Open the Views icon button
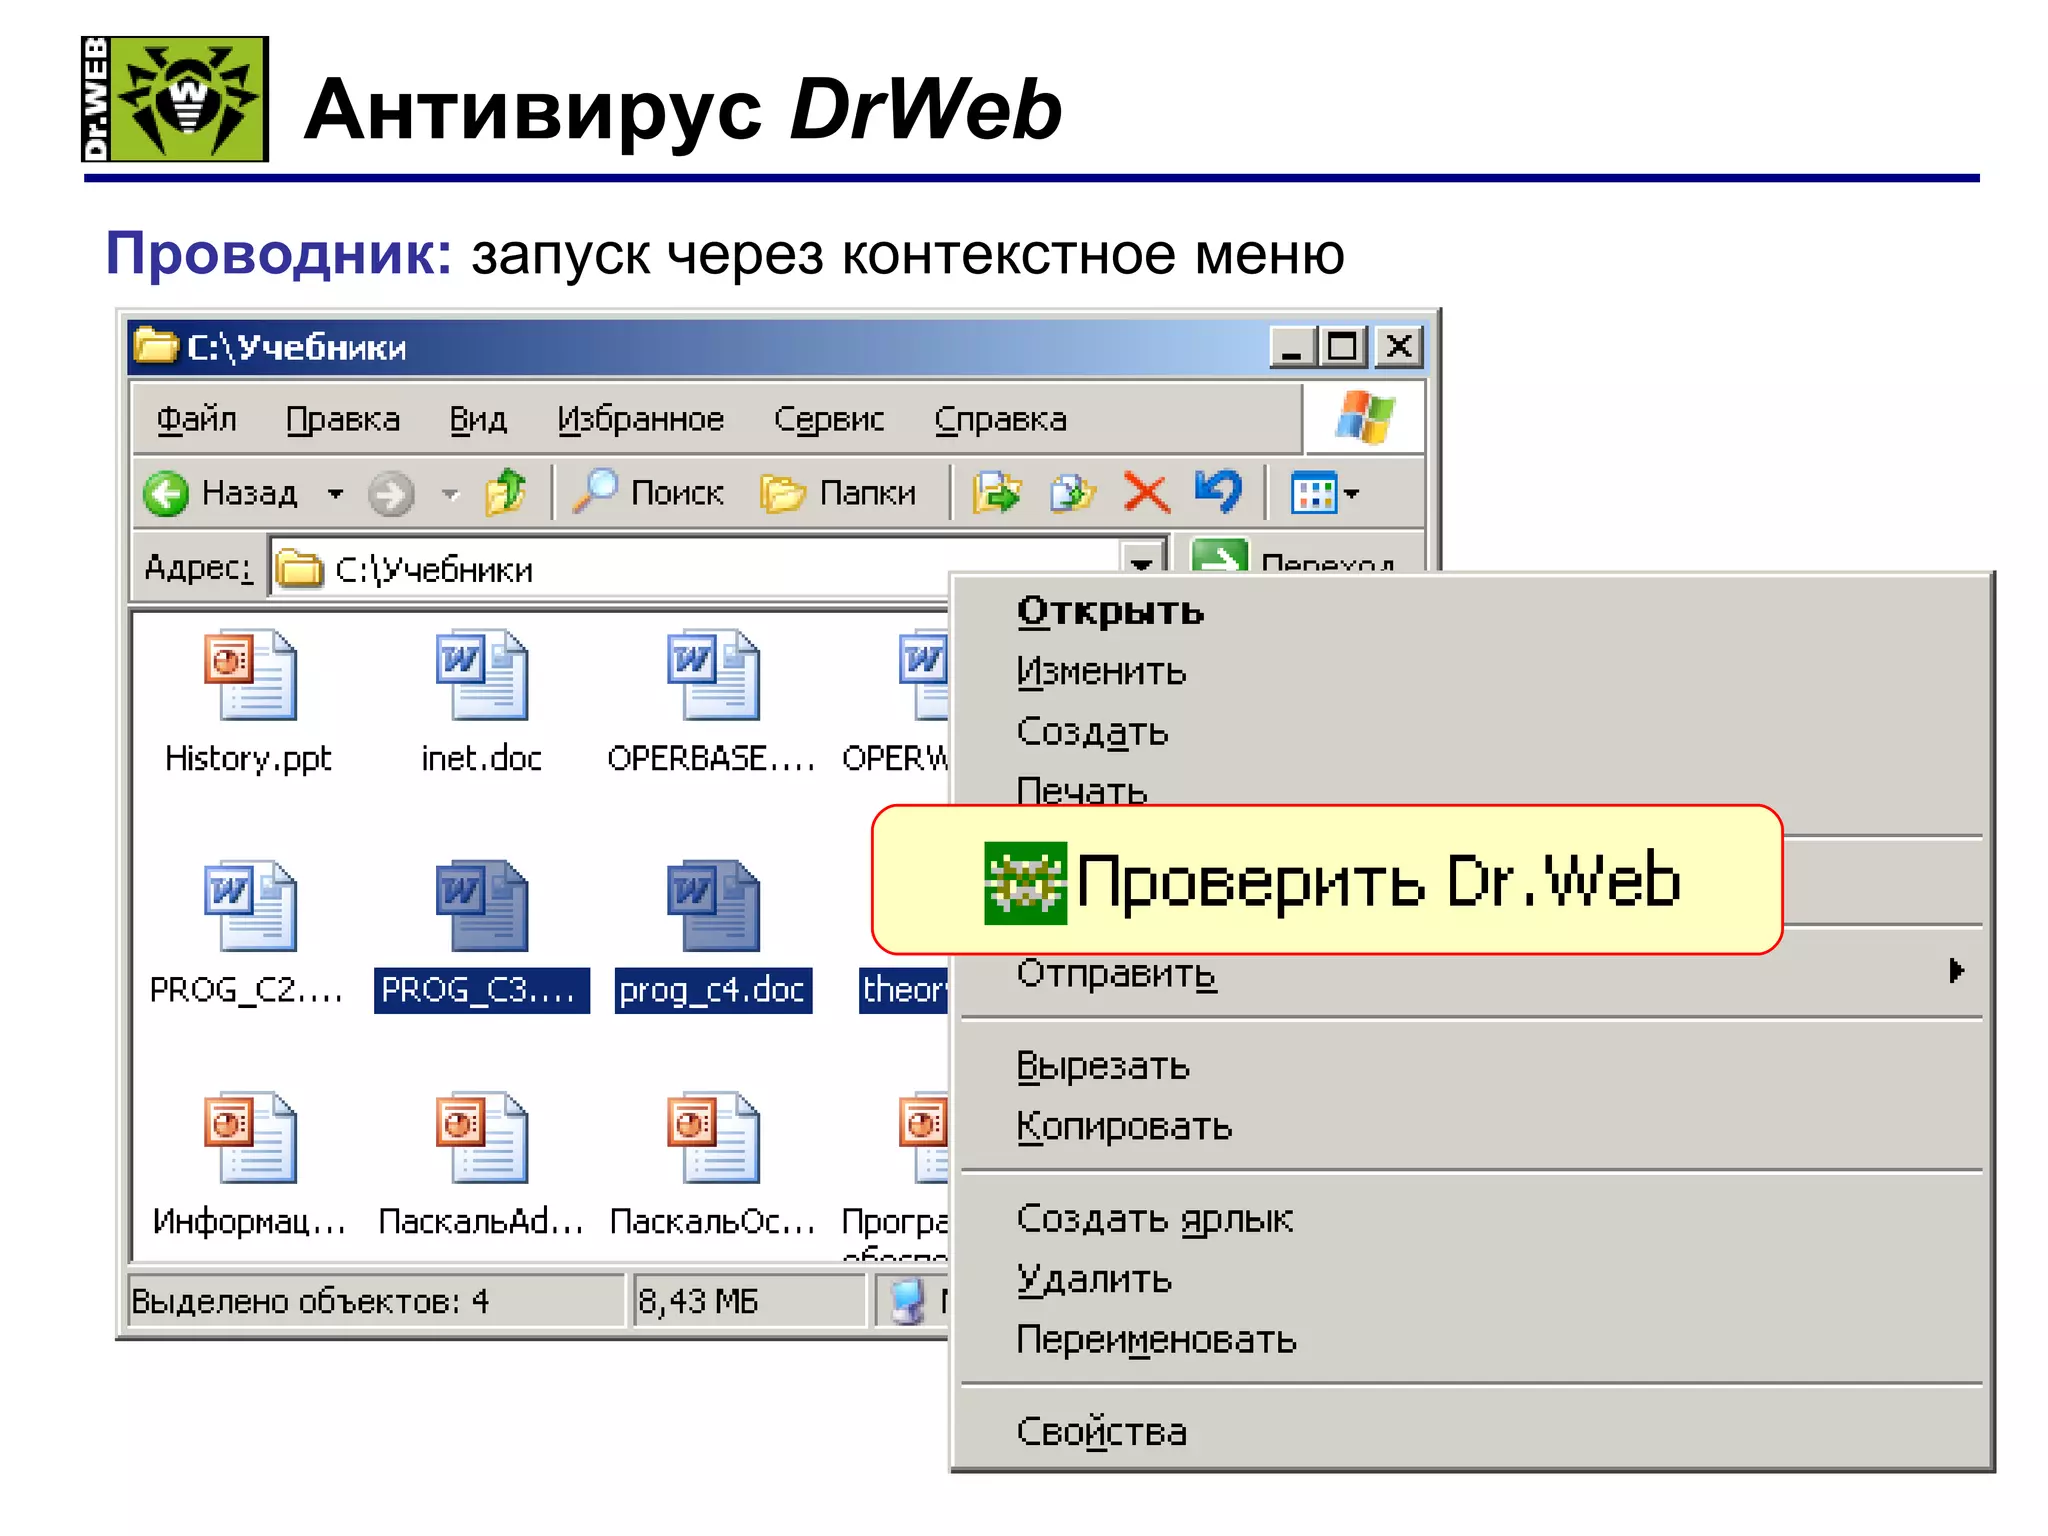Viewport: 2048px width, 1536px height. (1313, 493)
